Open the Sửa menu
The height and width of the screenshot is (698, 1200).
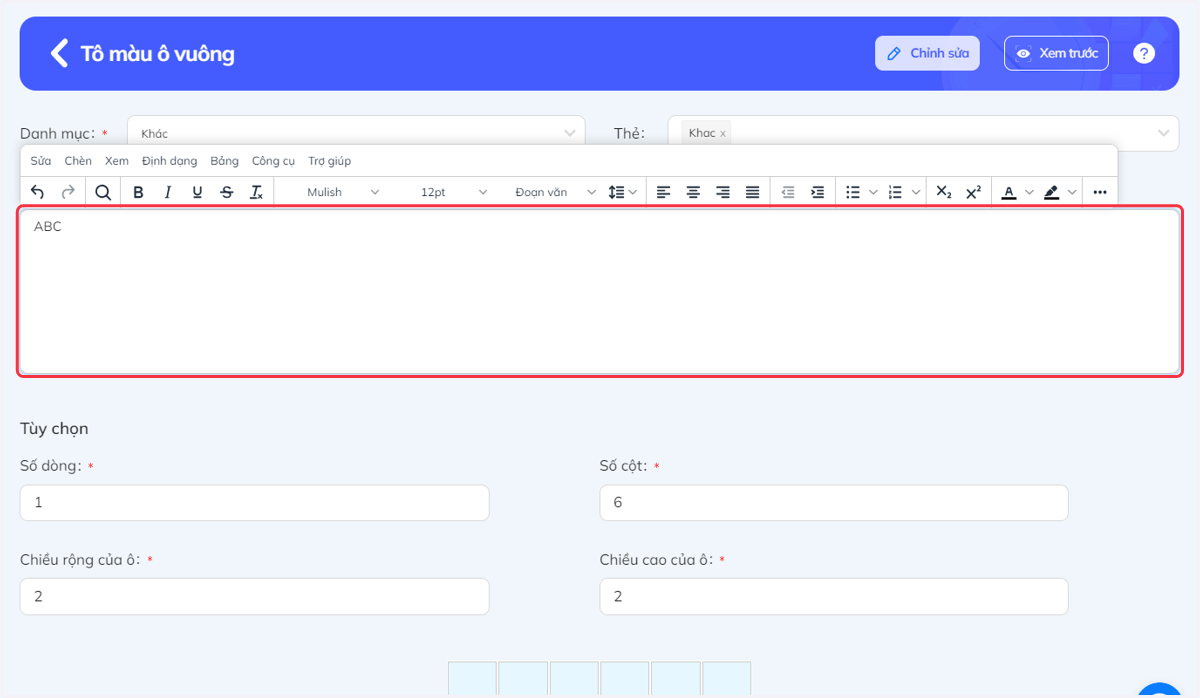(x=40, y=161)
